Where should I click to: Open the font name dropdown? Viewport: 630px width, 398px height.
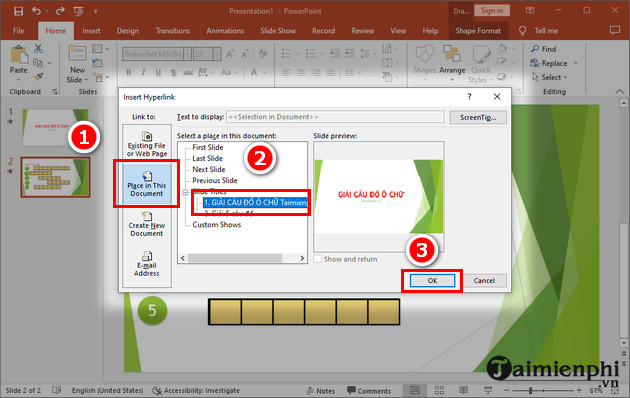pos(187,54)
